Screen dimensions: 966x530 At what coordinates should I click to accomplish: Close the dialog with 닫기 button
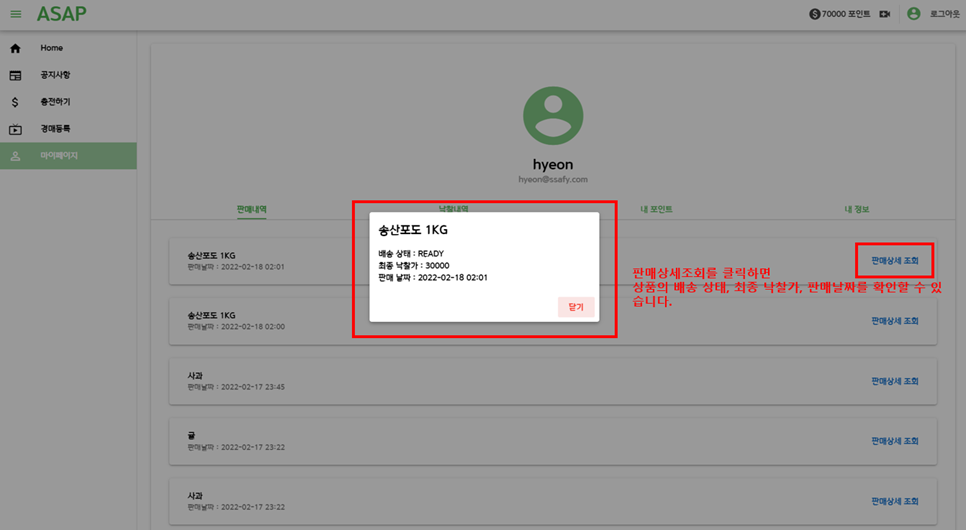click(576, 307)
